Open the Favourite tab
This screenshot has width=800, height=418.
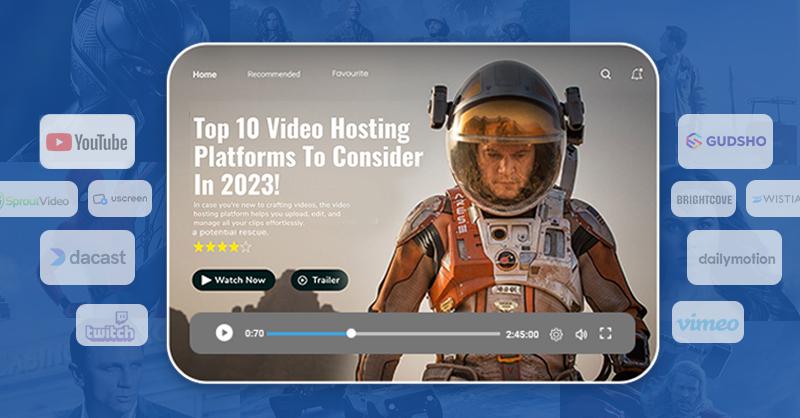coord(350,73)
